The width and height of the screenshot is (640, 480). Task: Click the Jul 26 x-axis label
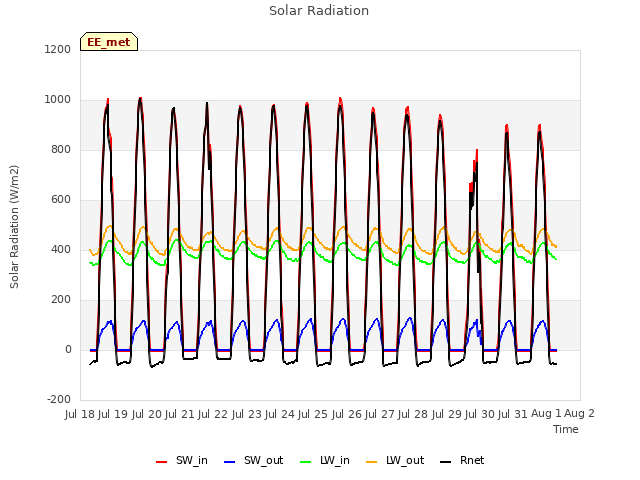347,414
